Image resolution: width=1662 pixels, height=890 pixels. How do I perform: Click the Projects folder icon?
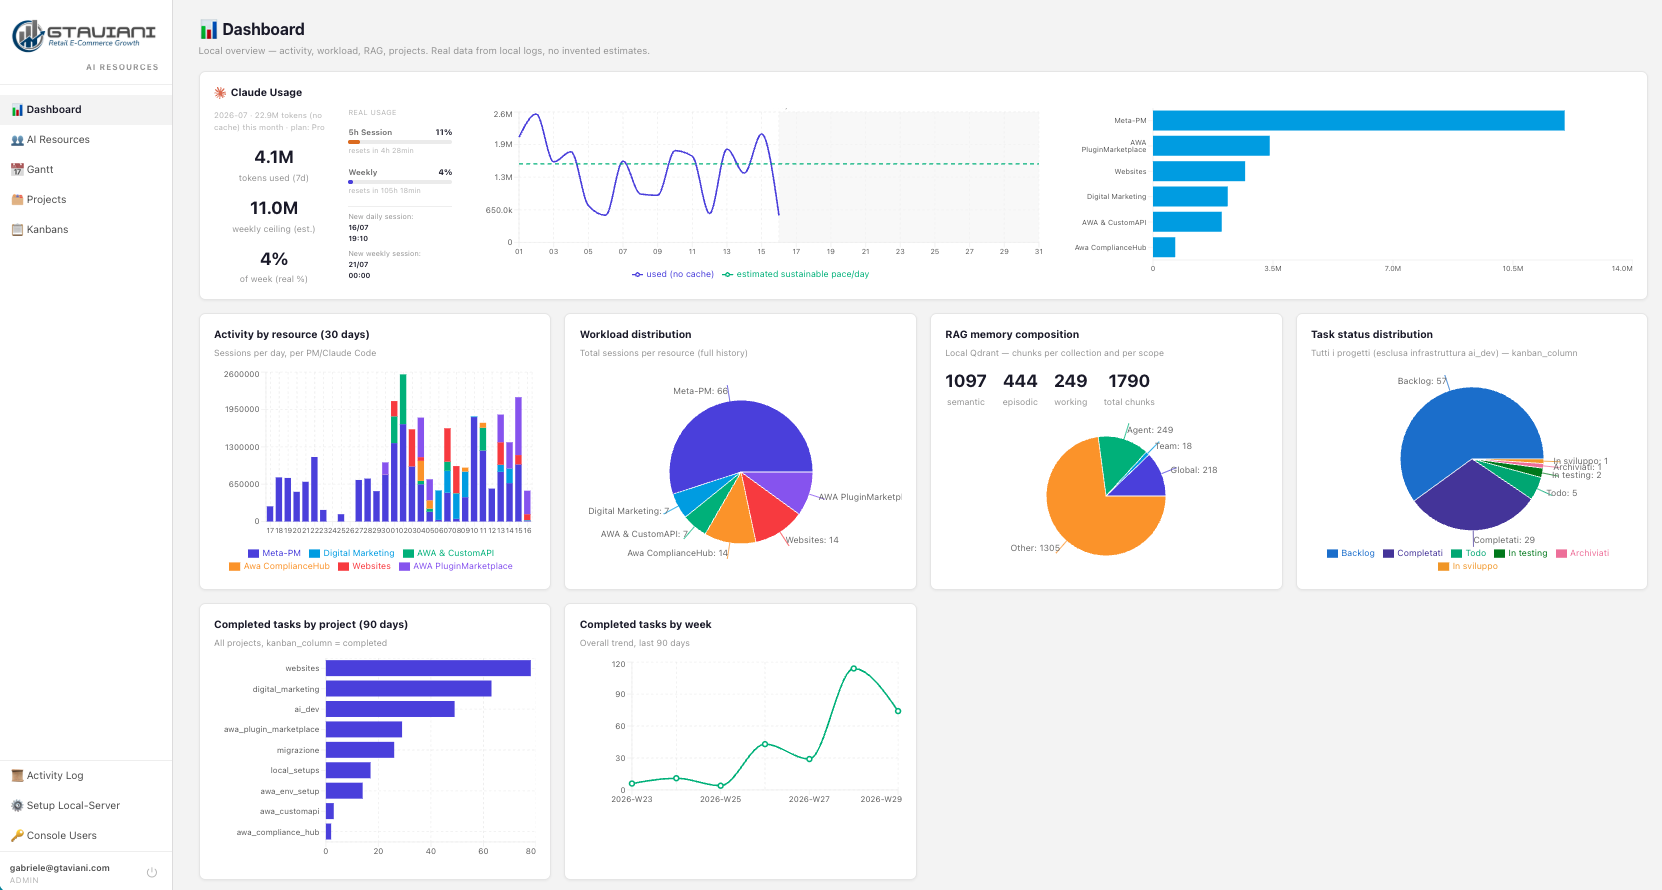pyautogui.click(x=17, y=200)
